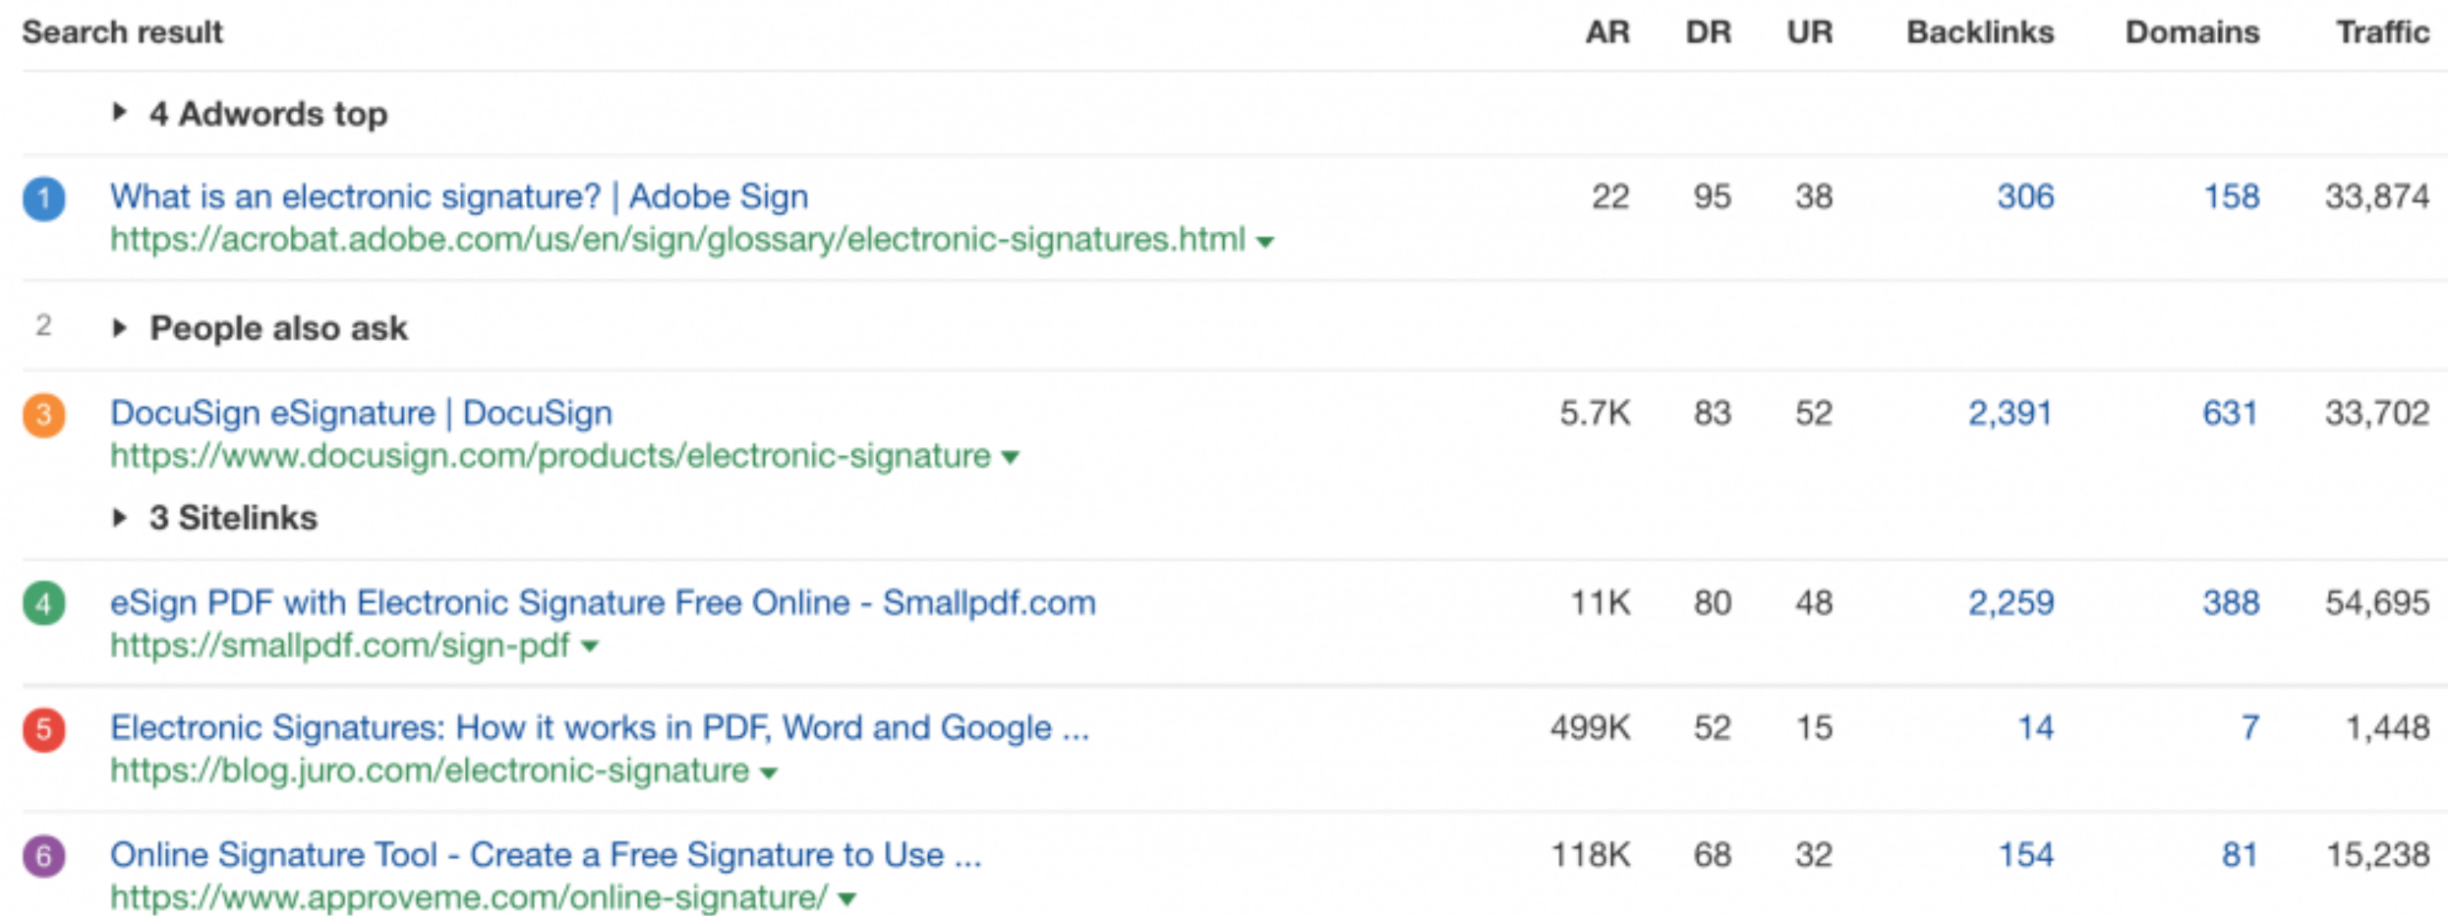Open dropdown arrow after approveme URL
Image resolution: width=2448 pixels, height=916 pixels.
pos(847,899)
